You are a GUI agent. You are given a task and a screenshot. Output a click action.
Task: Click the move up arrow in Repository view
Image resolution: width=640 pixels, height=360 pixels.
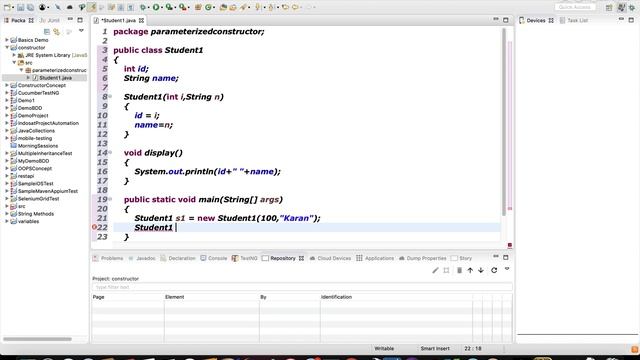click(470, 270)
